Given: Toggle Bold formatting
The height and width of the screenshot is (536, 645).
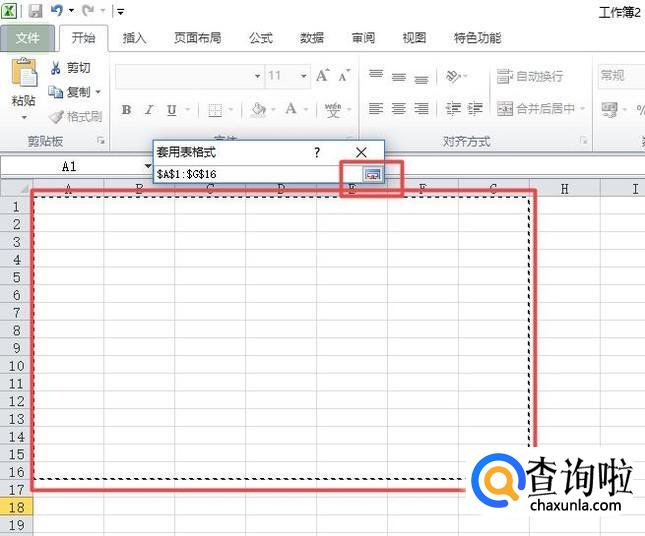Looking at the screenshot, I should [127, 110].
